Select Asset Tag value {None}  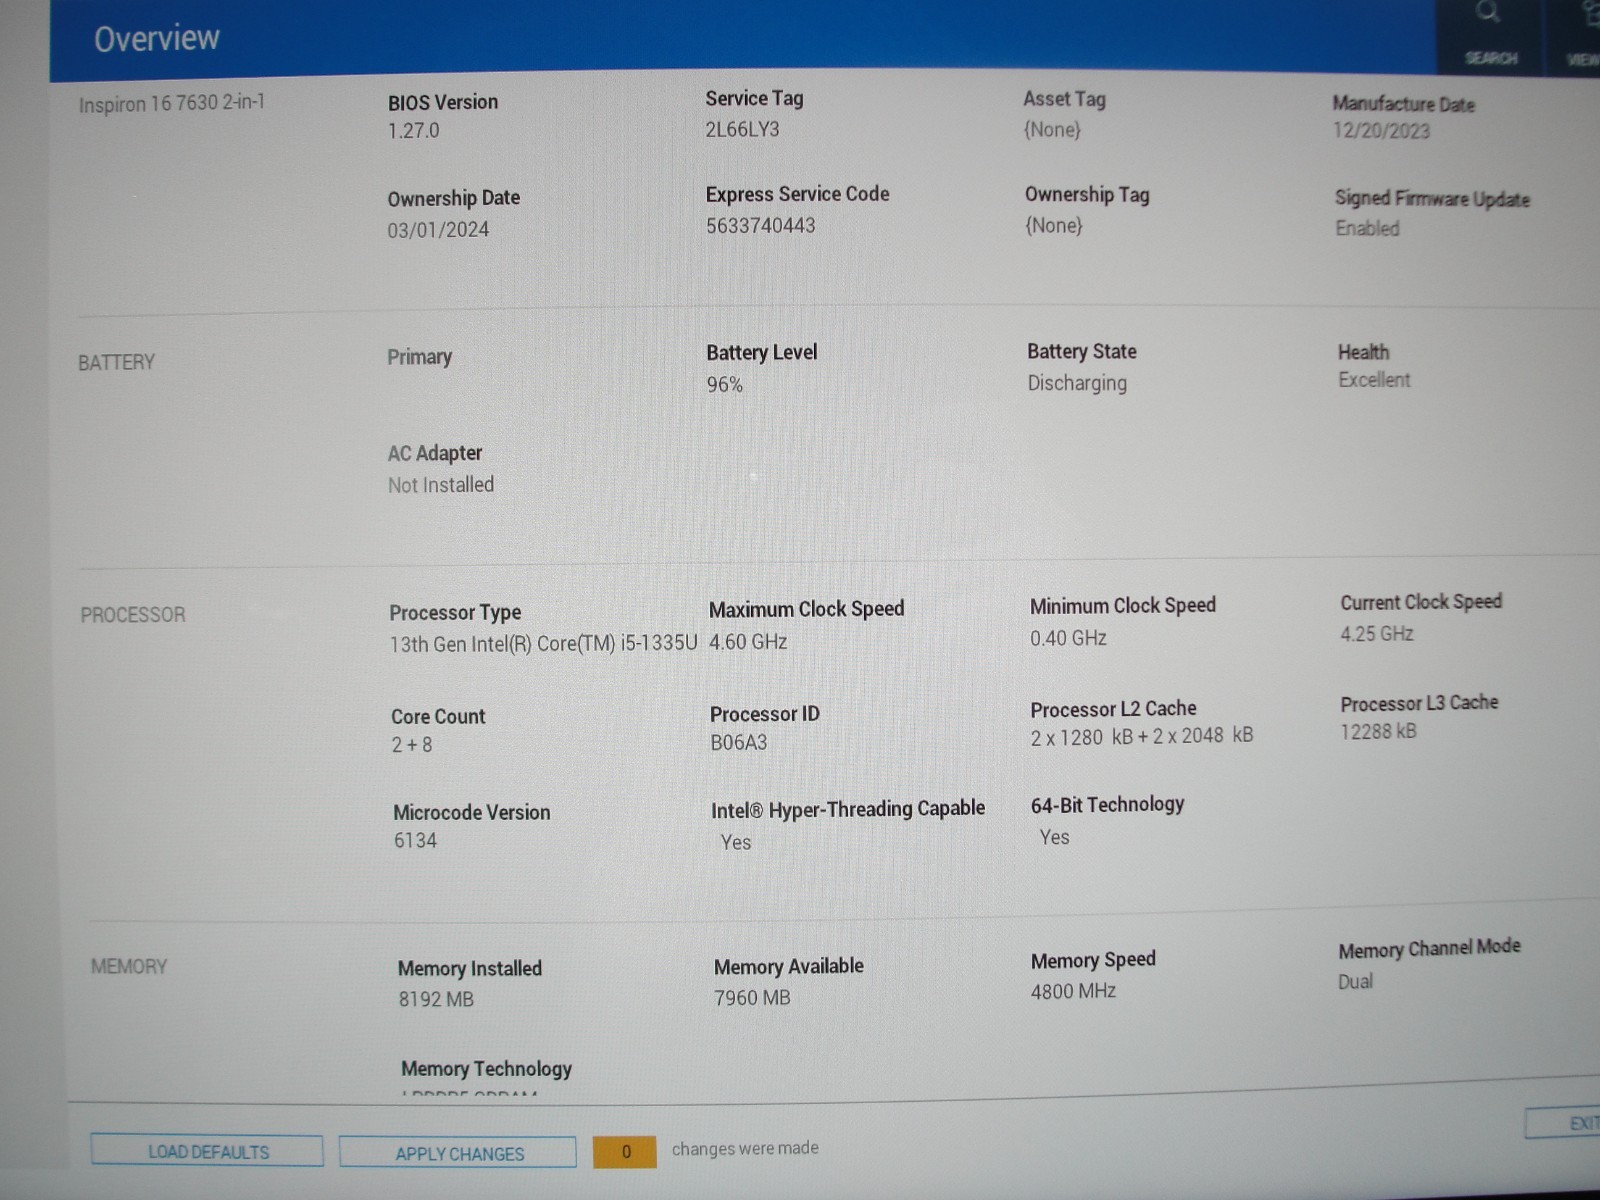(x=1052, y=130)
